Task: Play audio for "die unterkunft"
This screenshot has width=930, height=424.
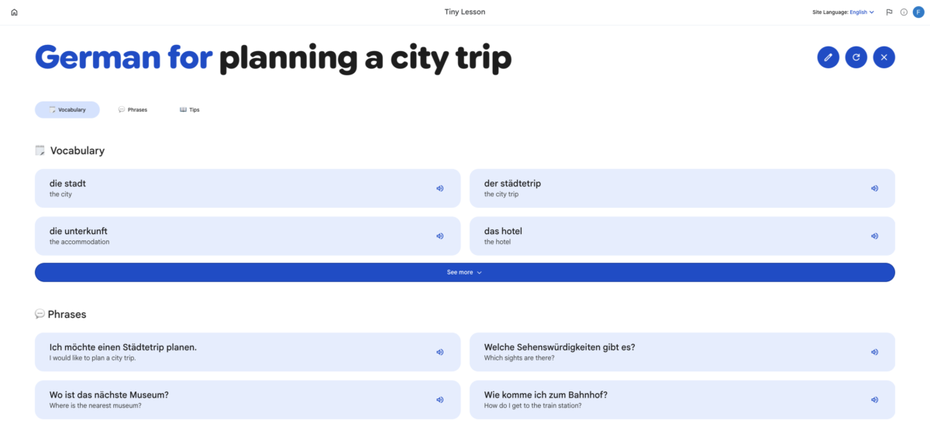Action: click(439, 236)
